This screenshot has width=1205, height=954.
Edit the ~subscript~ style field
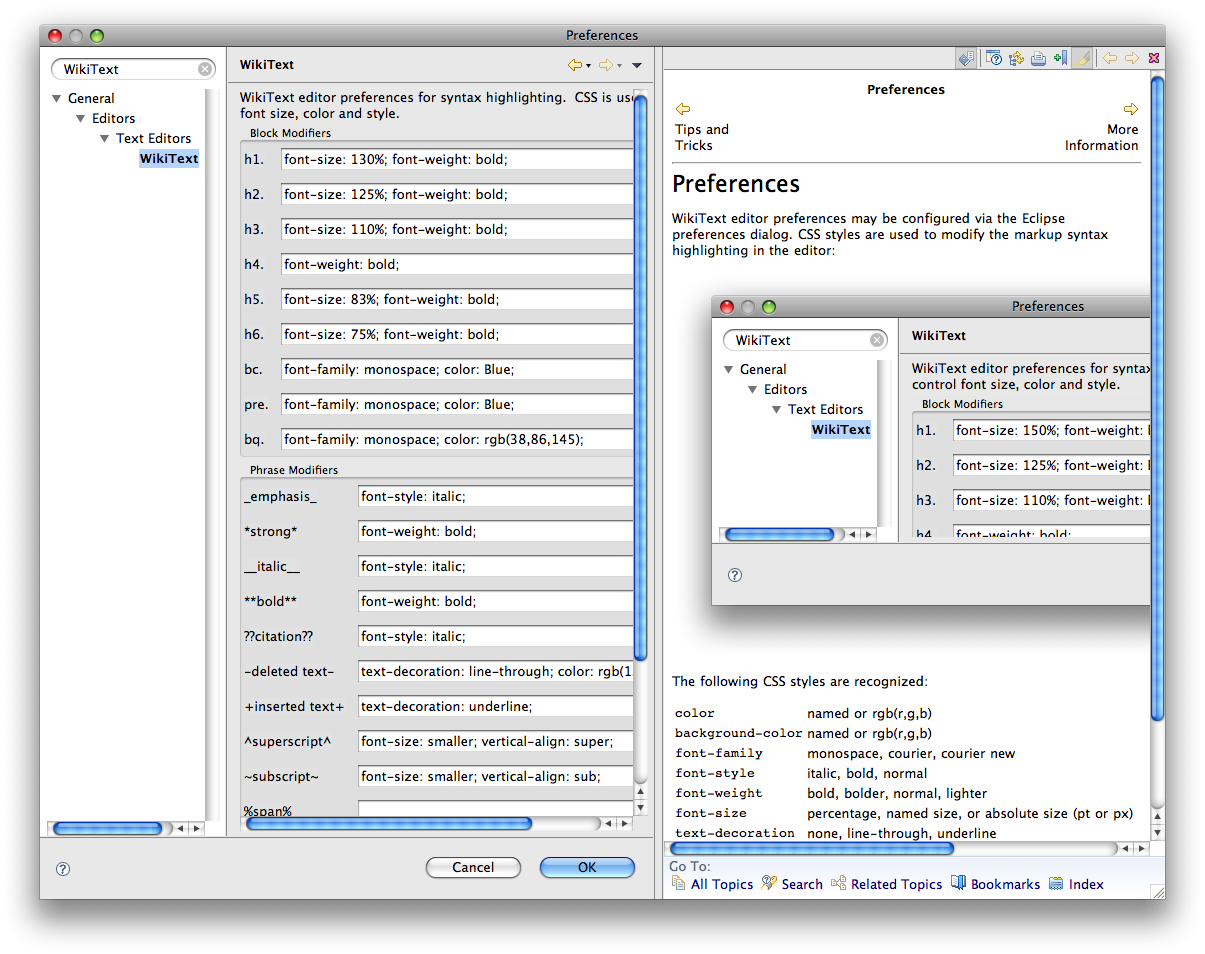tap(496, 776)
